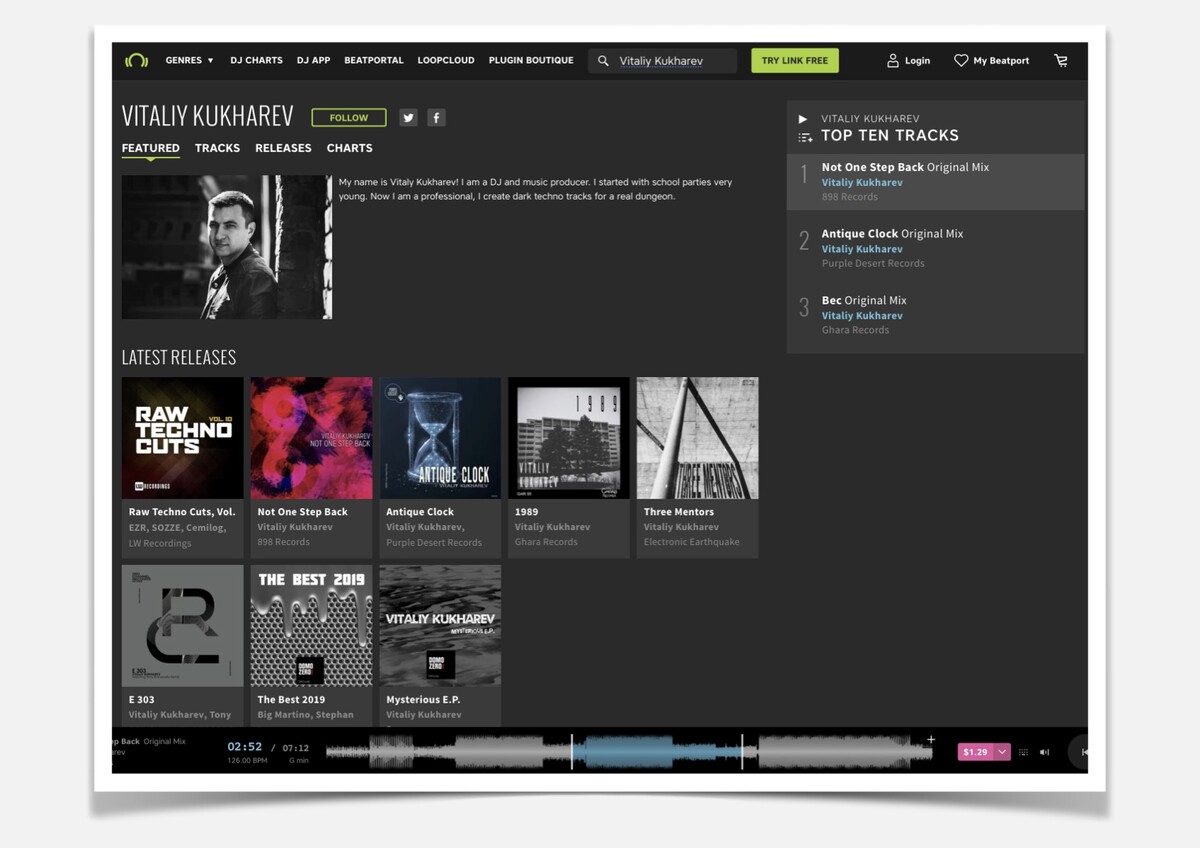Click the Beatport headphones logo
Viewport: 1200px width, 848px height.
(136, 60)
